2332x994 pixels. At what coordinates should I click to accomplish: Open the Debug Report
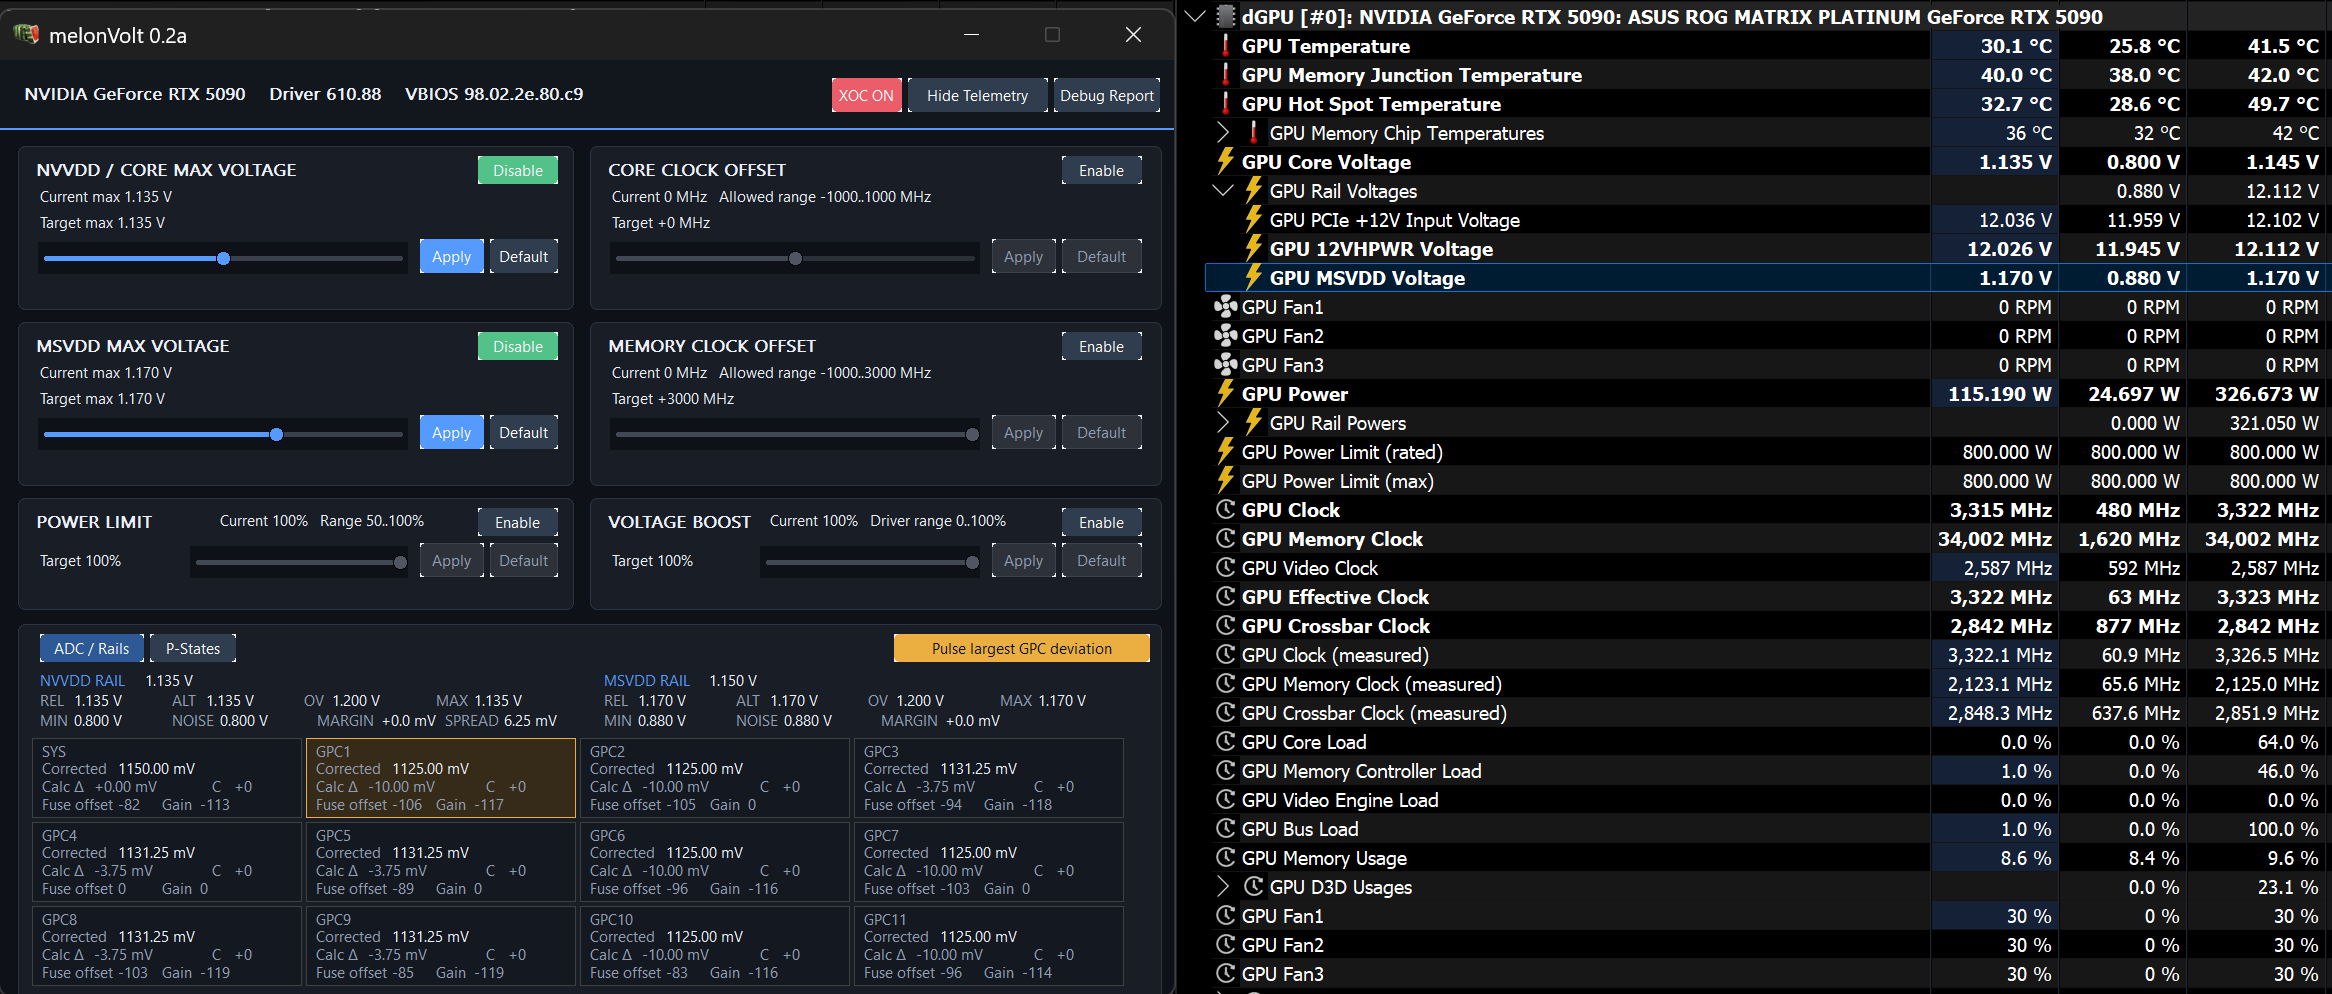(1107, 96)
